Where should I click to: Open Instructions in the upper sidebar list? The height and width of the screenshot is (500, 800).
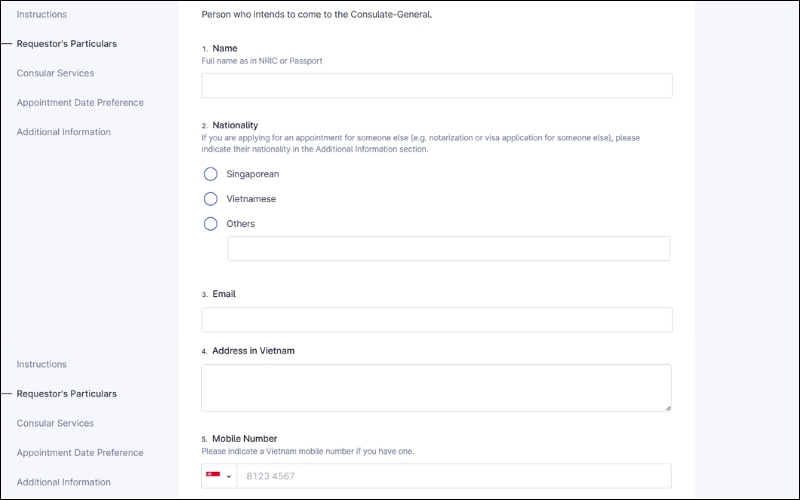point(42,15)
